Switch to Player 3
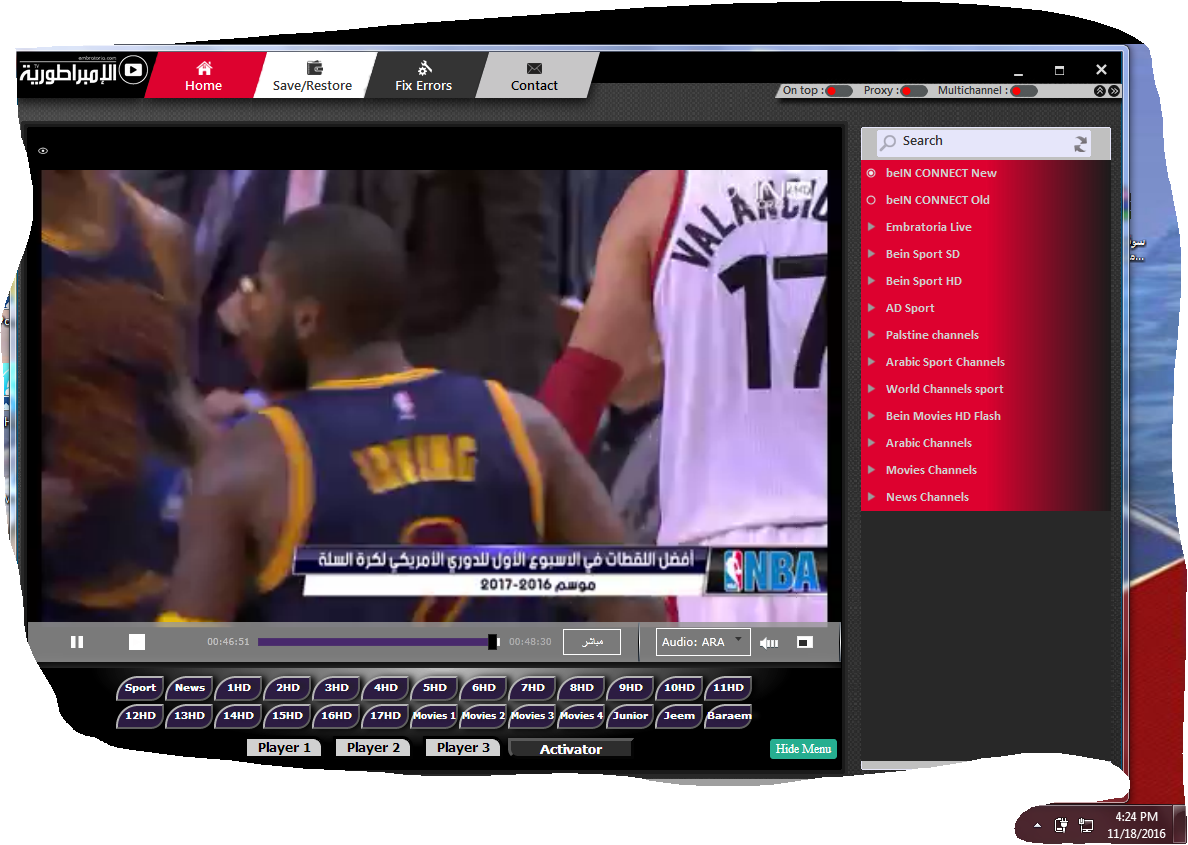This screenshot has width=1188, height=845. [463, 748]
